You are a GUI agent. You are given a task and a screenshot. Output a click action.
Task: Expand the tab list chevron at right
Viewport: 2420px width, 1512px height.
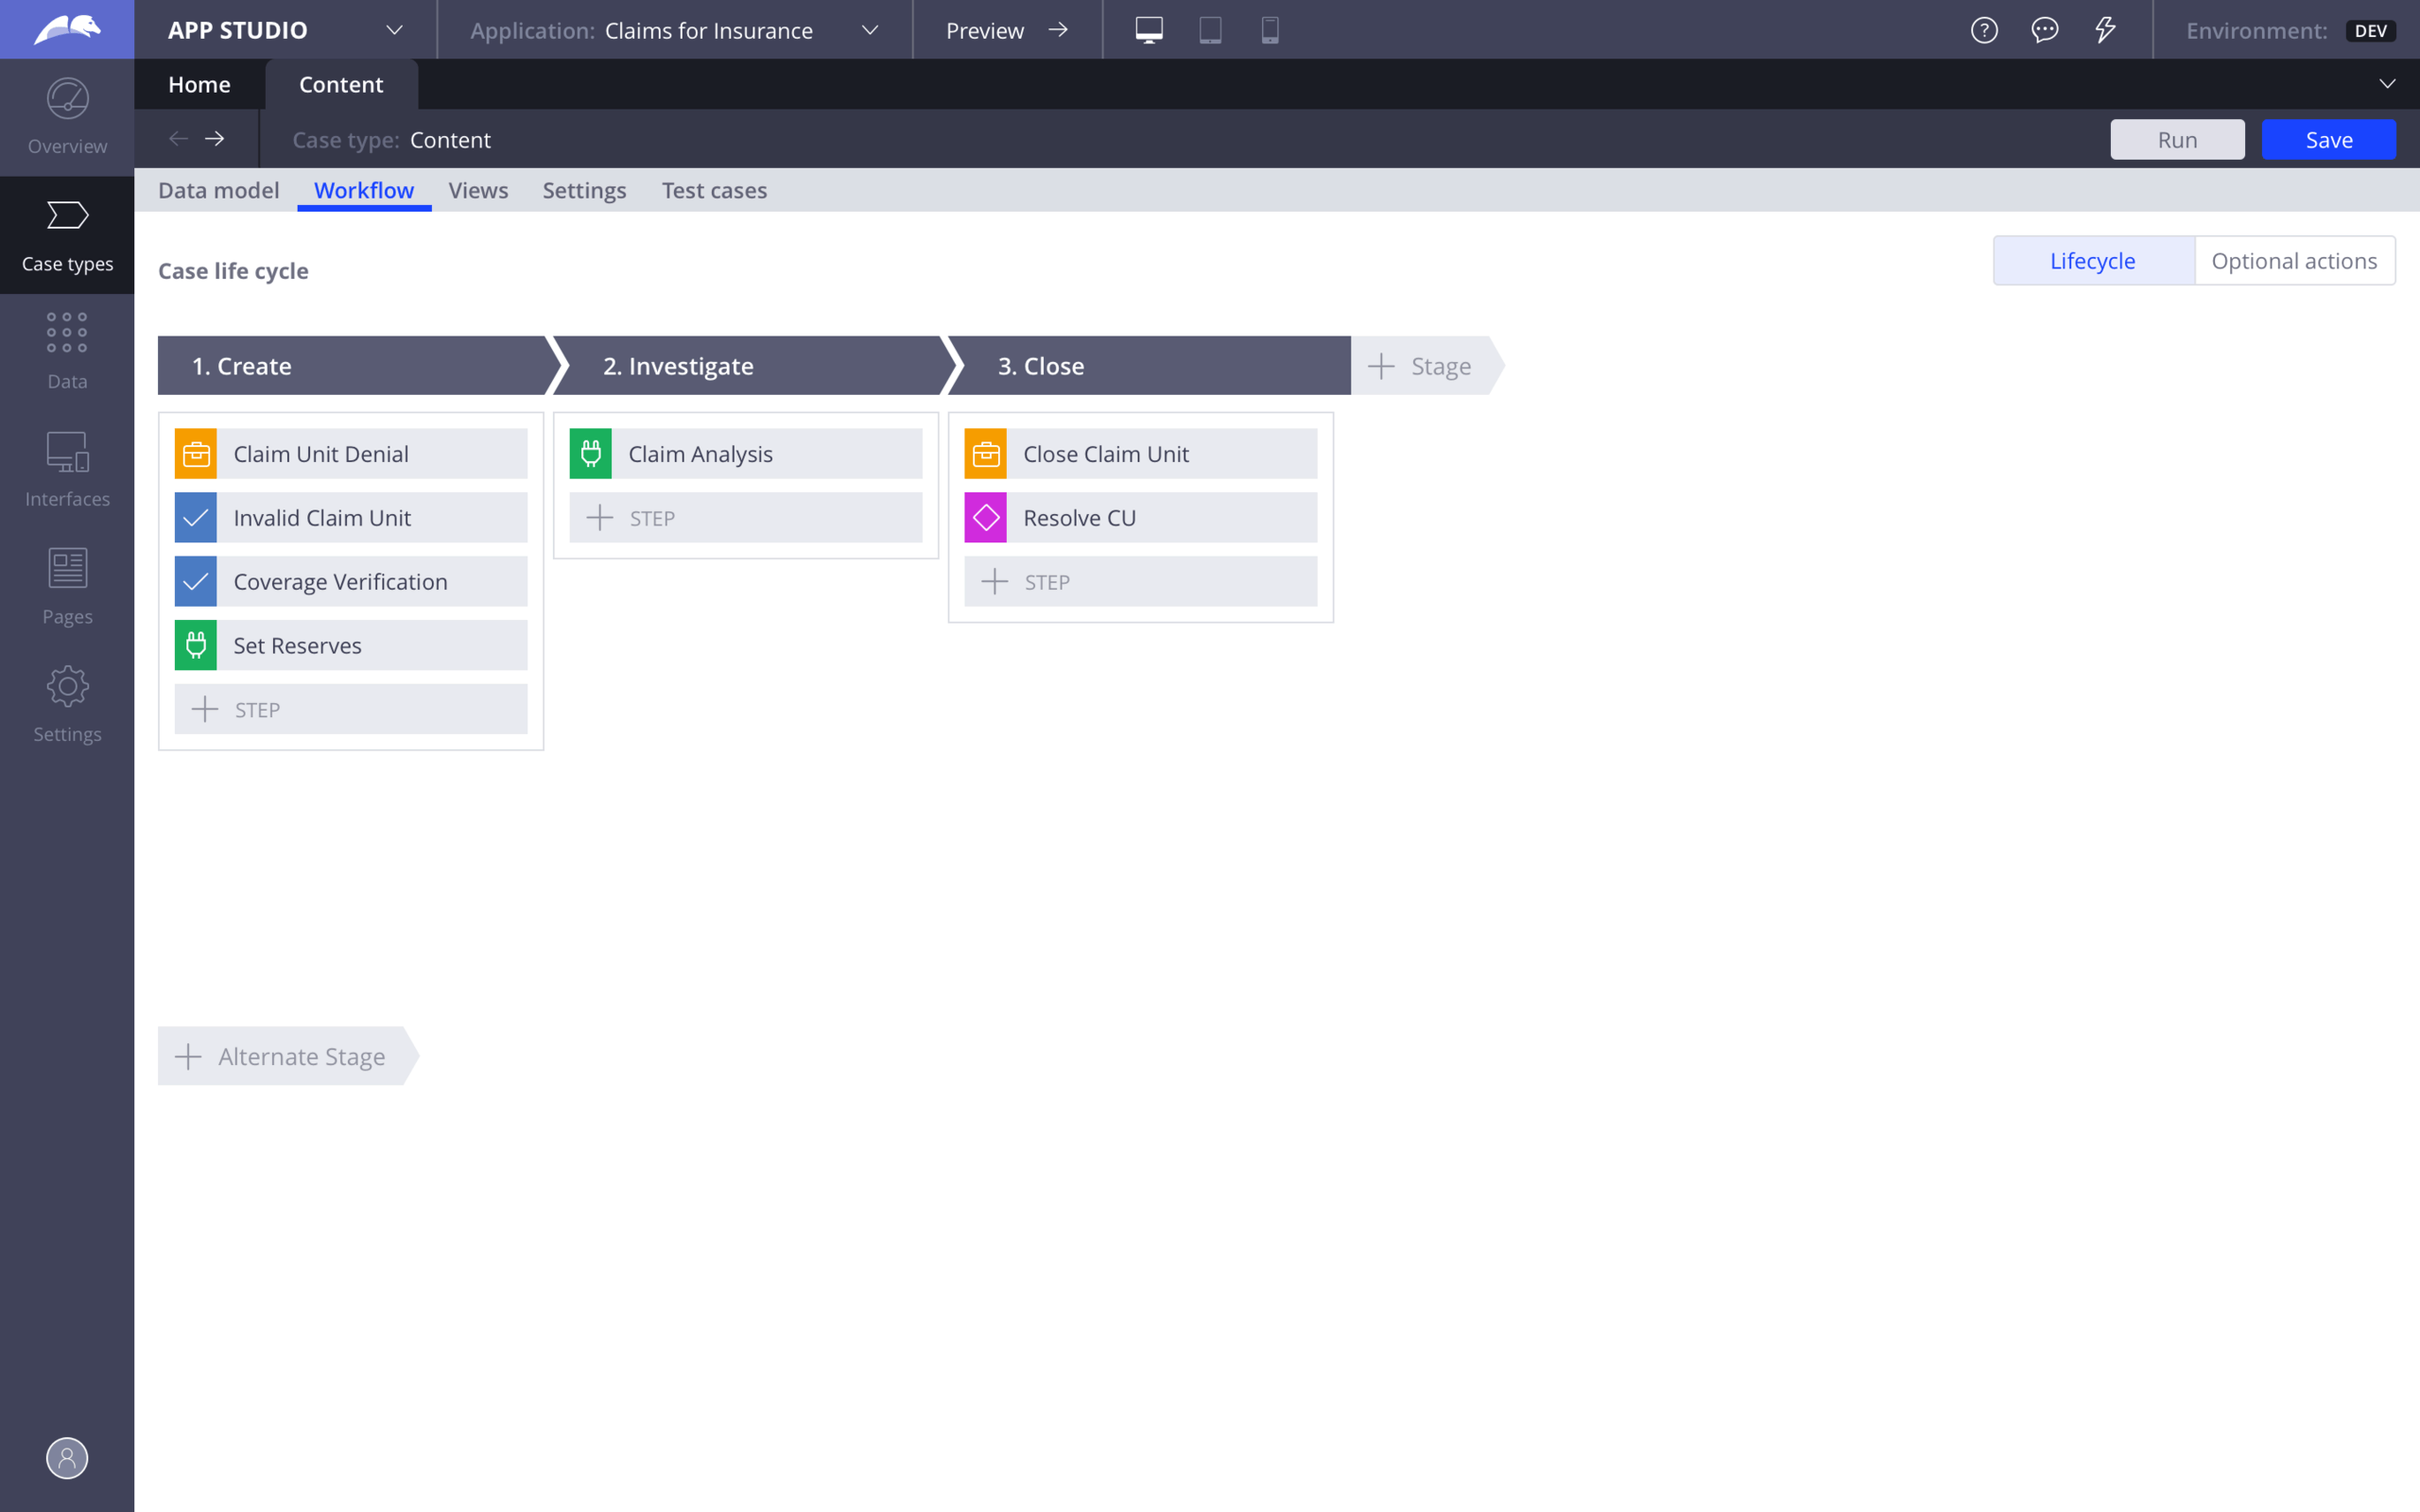click(2387, 84)
